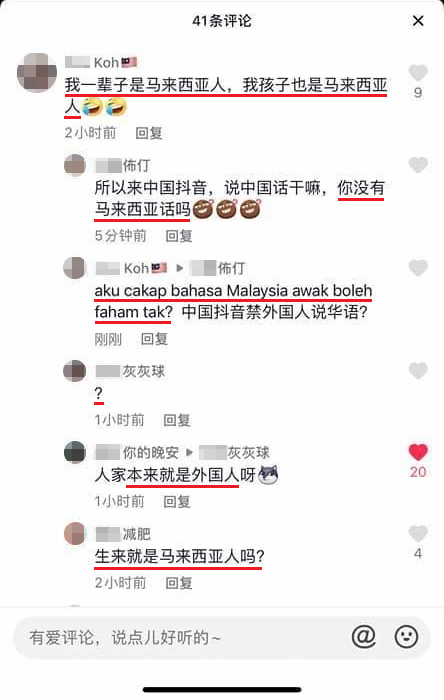The width and height of the screenshot is (444, 700).
Task: Tap the @ mention icon
Action: pyautogui.click(x=364, y=637)
